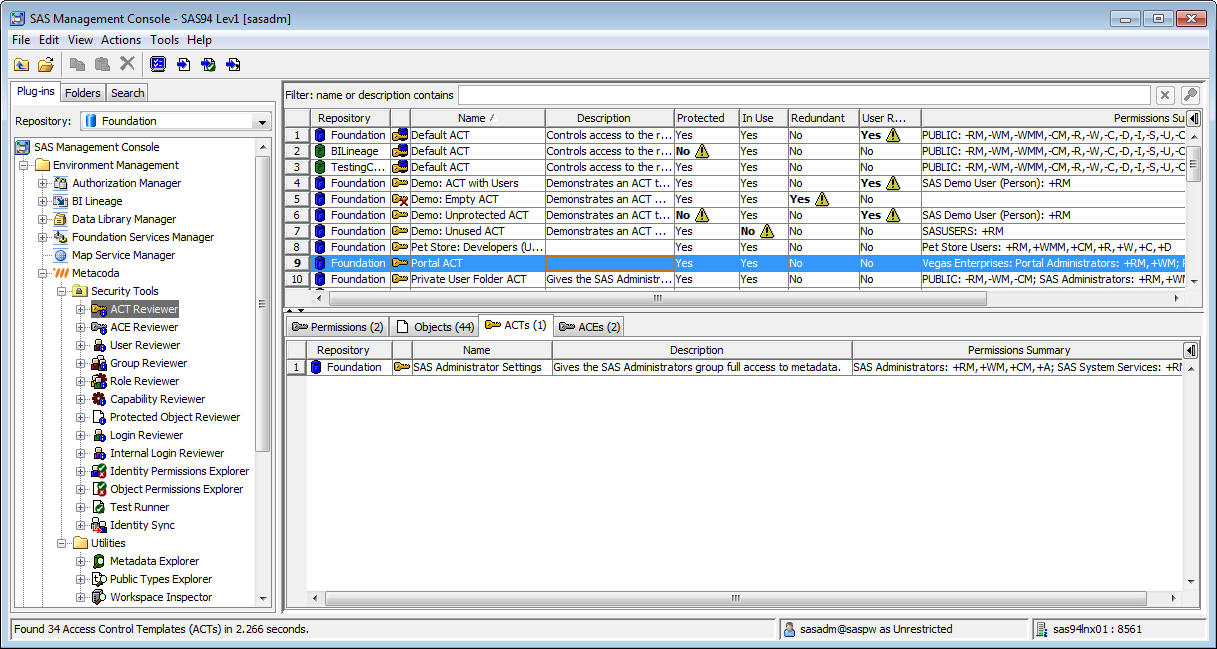Expand the Metadata Explorer node
Screen dimensions: 1217x649
(x=81, y=561)
